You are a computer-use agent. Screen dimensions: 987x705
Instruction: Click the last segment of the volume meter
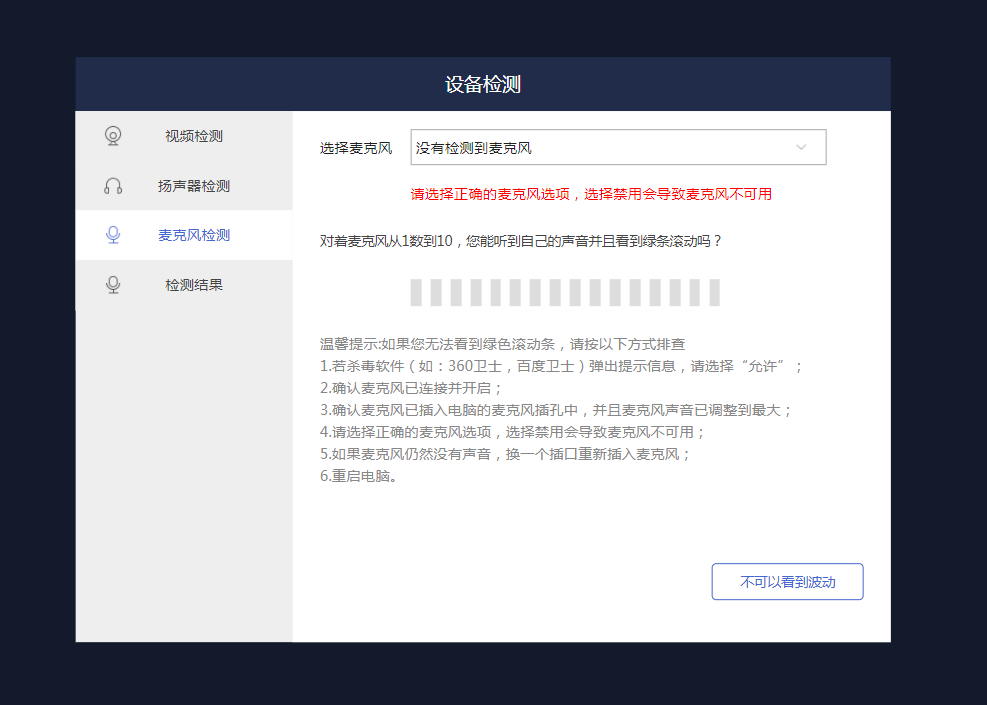click(714, 293)
